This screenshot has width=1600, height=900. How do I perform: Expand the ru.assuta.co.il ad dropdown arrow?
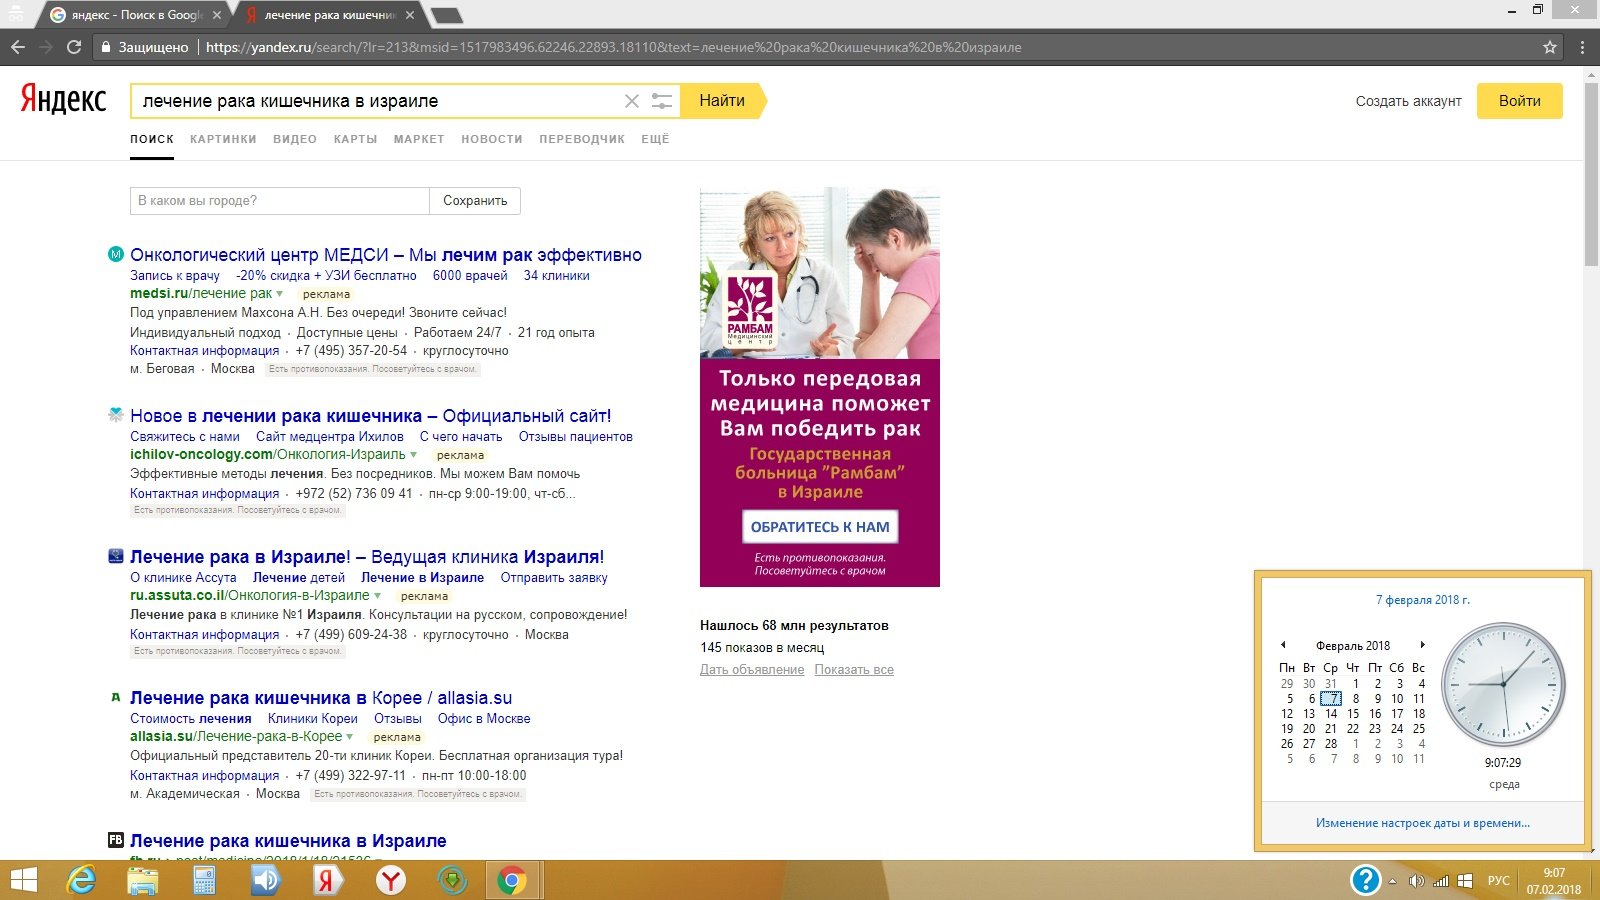point(378,596)
